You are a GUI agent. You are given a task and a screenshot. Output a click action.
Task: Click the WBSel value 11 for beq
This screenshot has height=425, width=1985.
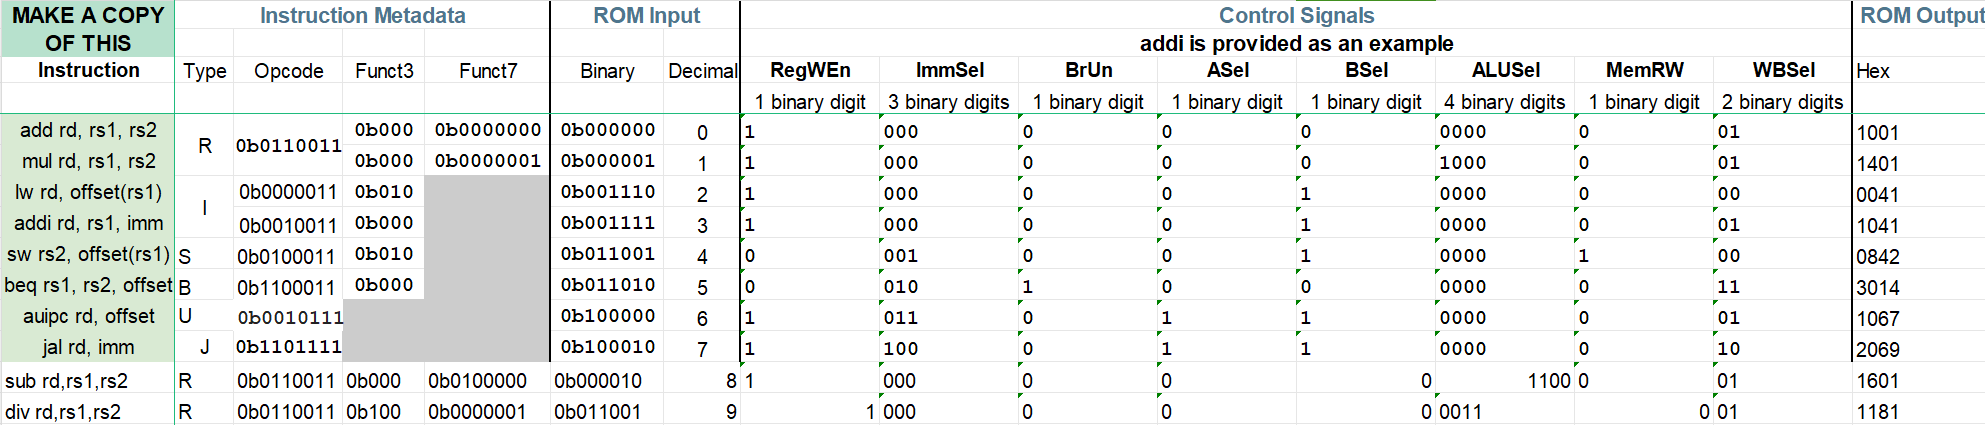tap(1783, 286)
